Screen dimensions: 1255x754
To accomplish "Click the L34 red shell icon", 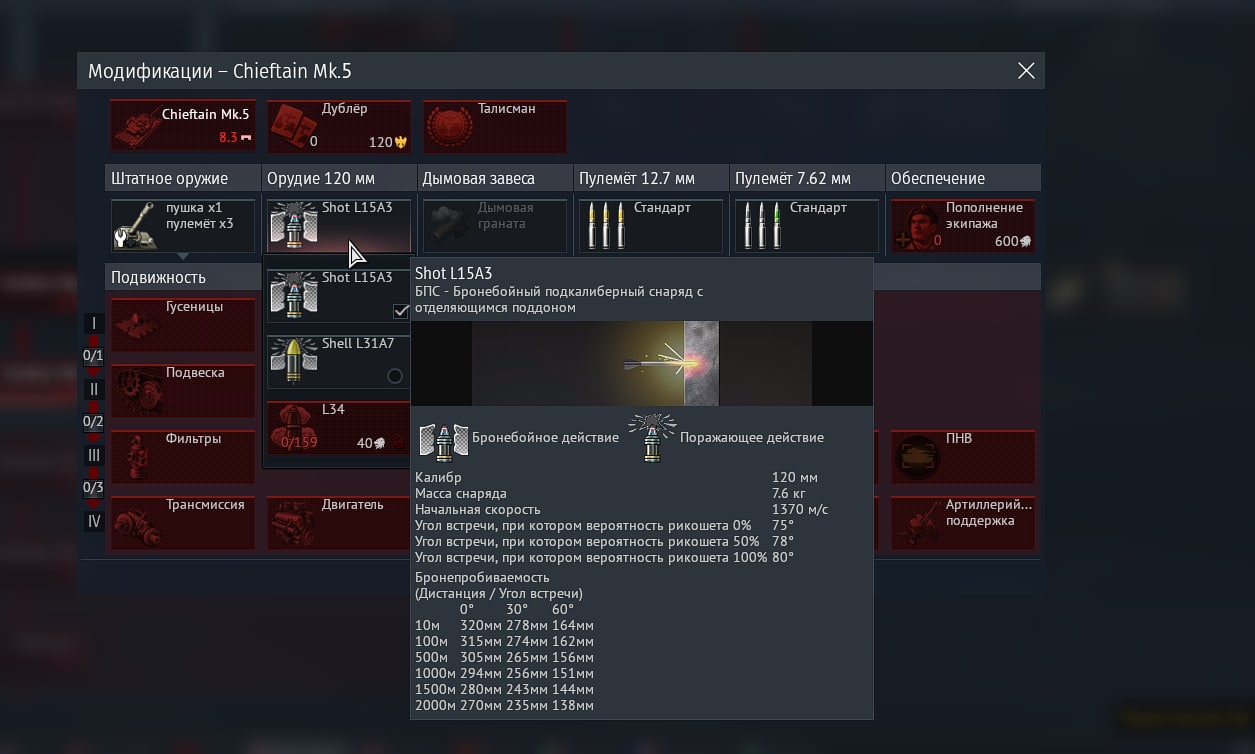I will pyautogui.click(x=292, y=428).
